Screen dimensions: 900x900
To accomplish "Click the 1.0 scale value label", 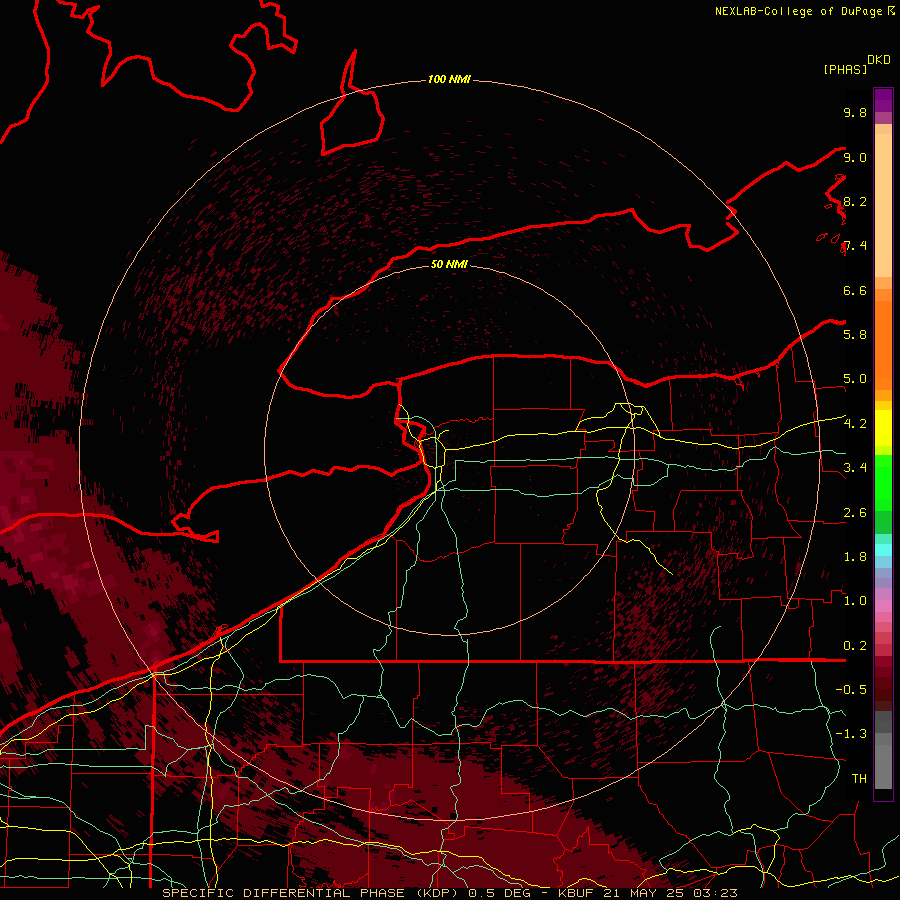I will pos(855,601).
